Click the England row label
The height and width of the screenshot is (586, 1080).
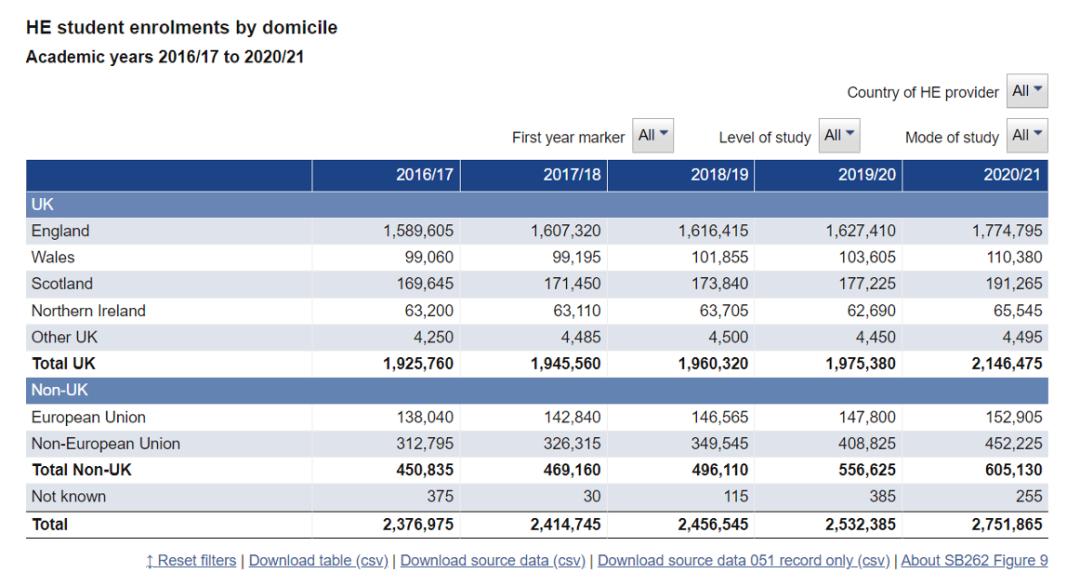pyautogui.click(x=60, y=231)
